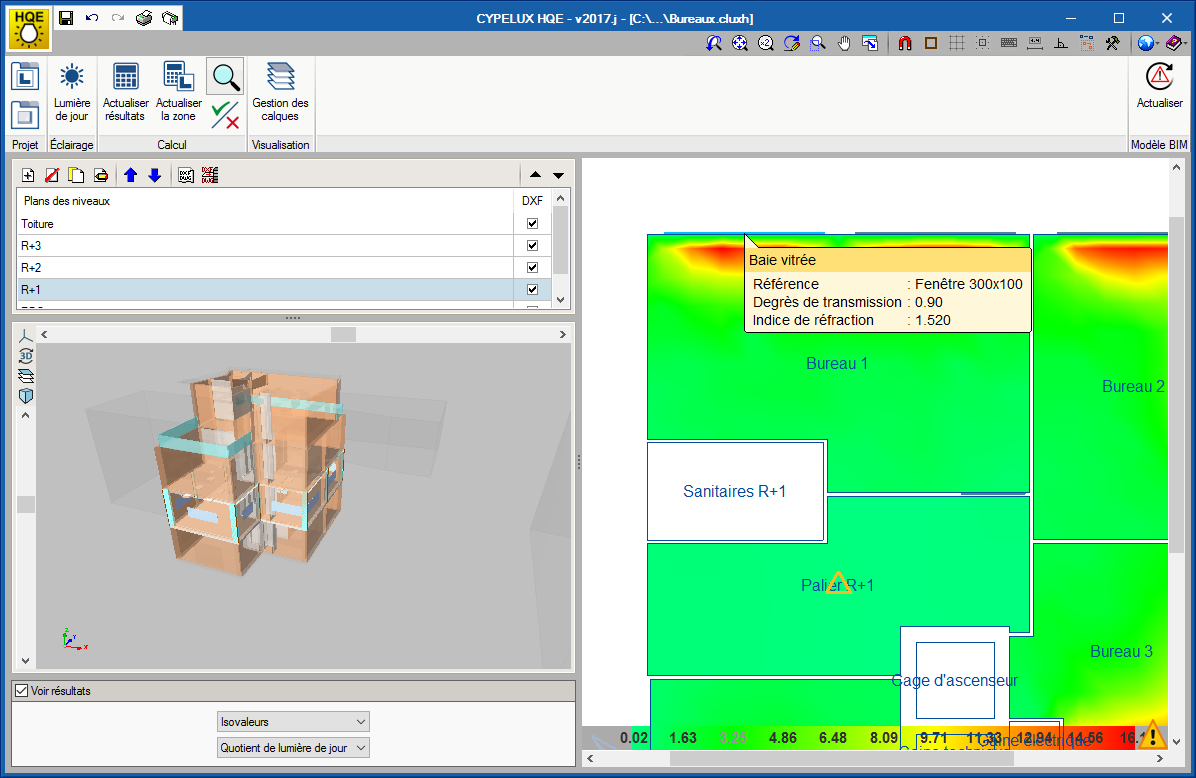Save the project with the floppy disk icon
The height and width of the screenshot is (778, 1196).
66,18
